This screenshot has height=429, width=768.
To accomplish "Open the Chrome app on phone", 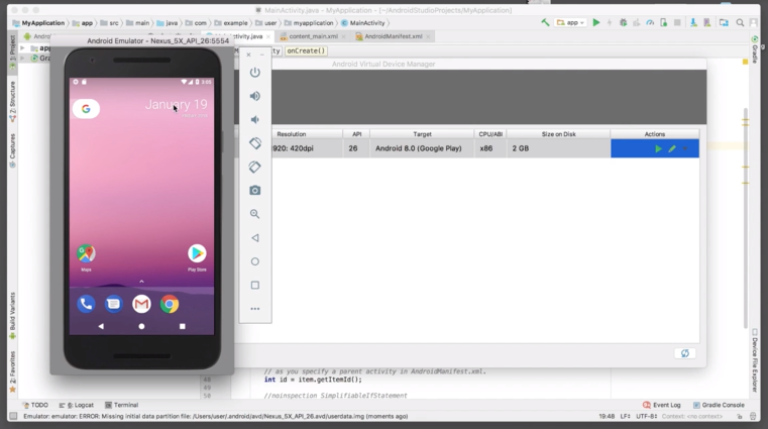I will 170,303.
